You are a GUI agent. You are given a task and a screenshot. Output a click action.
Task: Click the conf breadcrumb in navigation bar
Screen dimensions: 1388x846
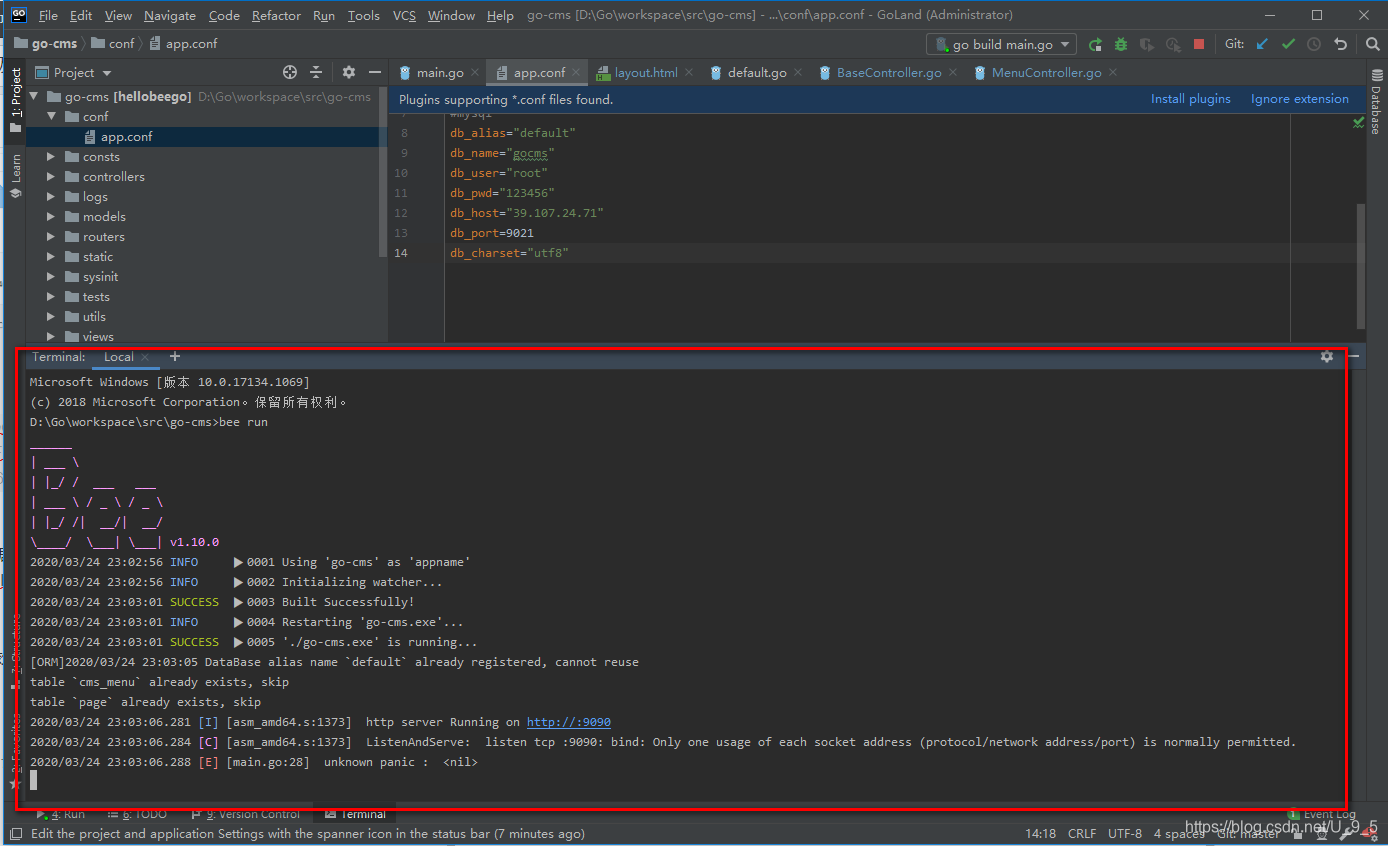[x=112, y=44]
